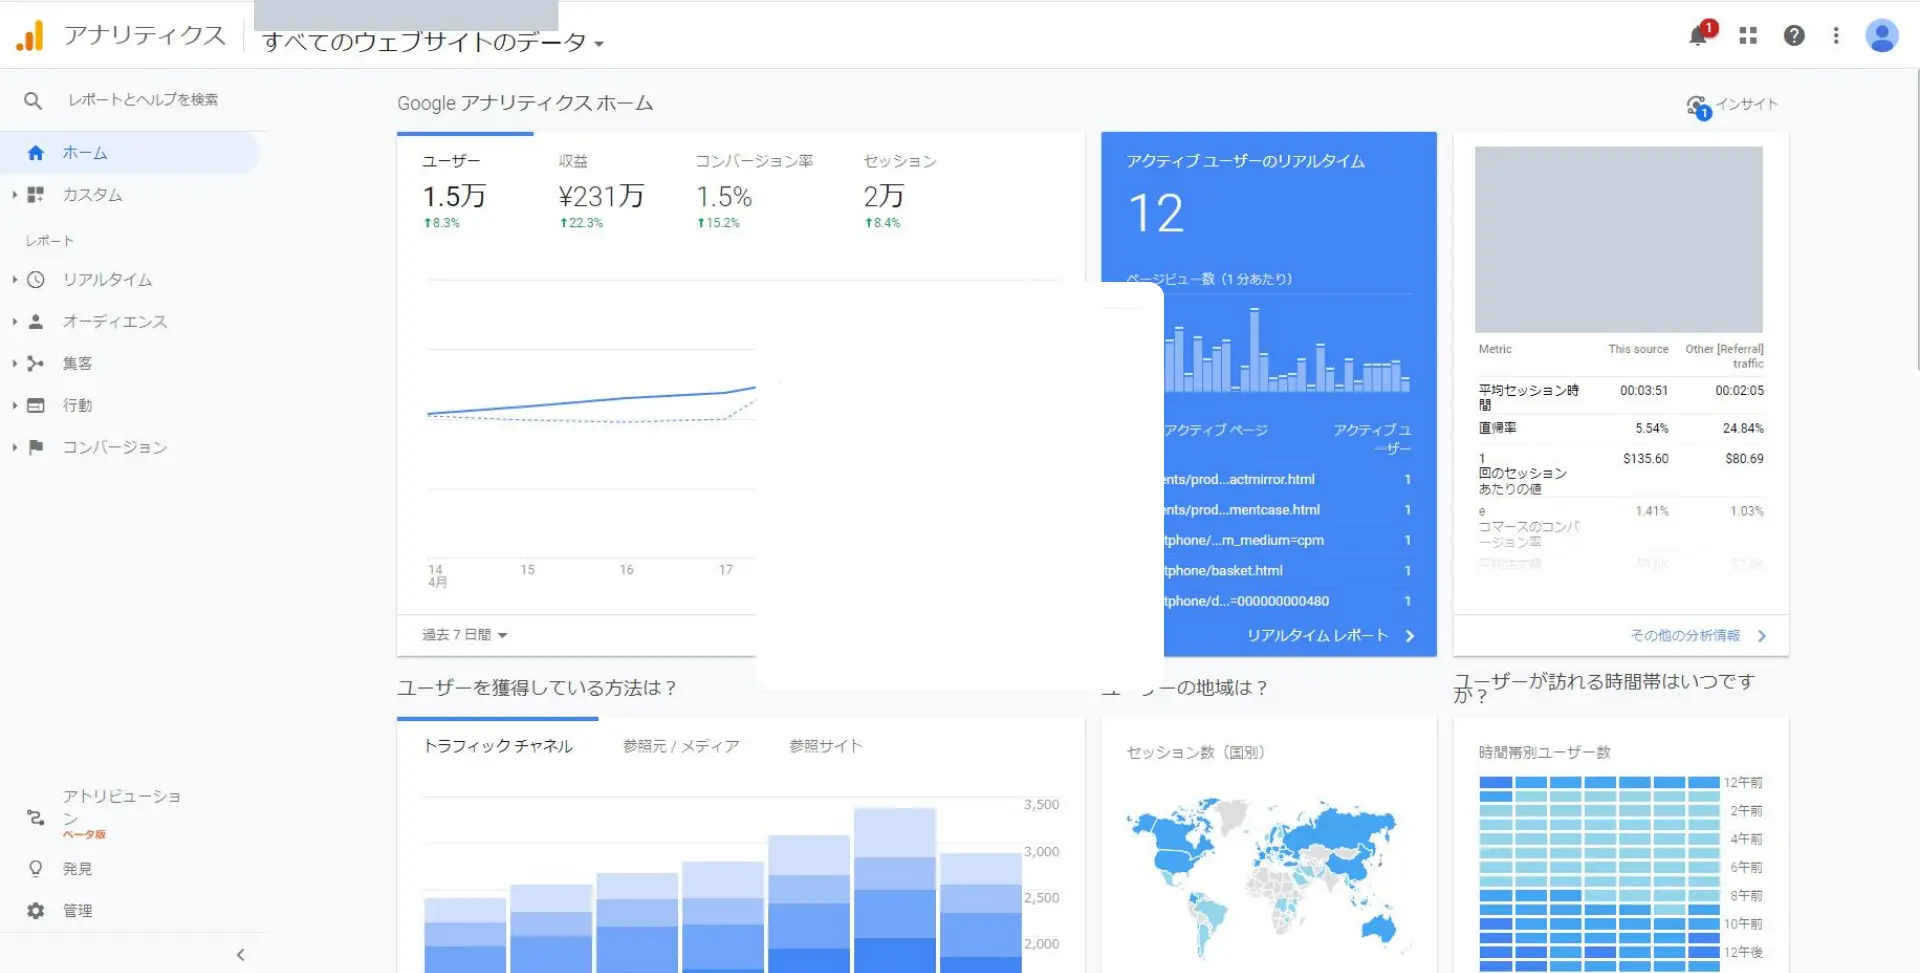Open 管理 label in the sidebar

coord(78,911)
